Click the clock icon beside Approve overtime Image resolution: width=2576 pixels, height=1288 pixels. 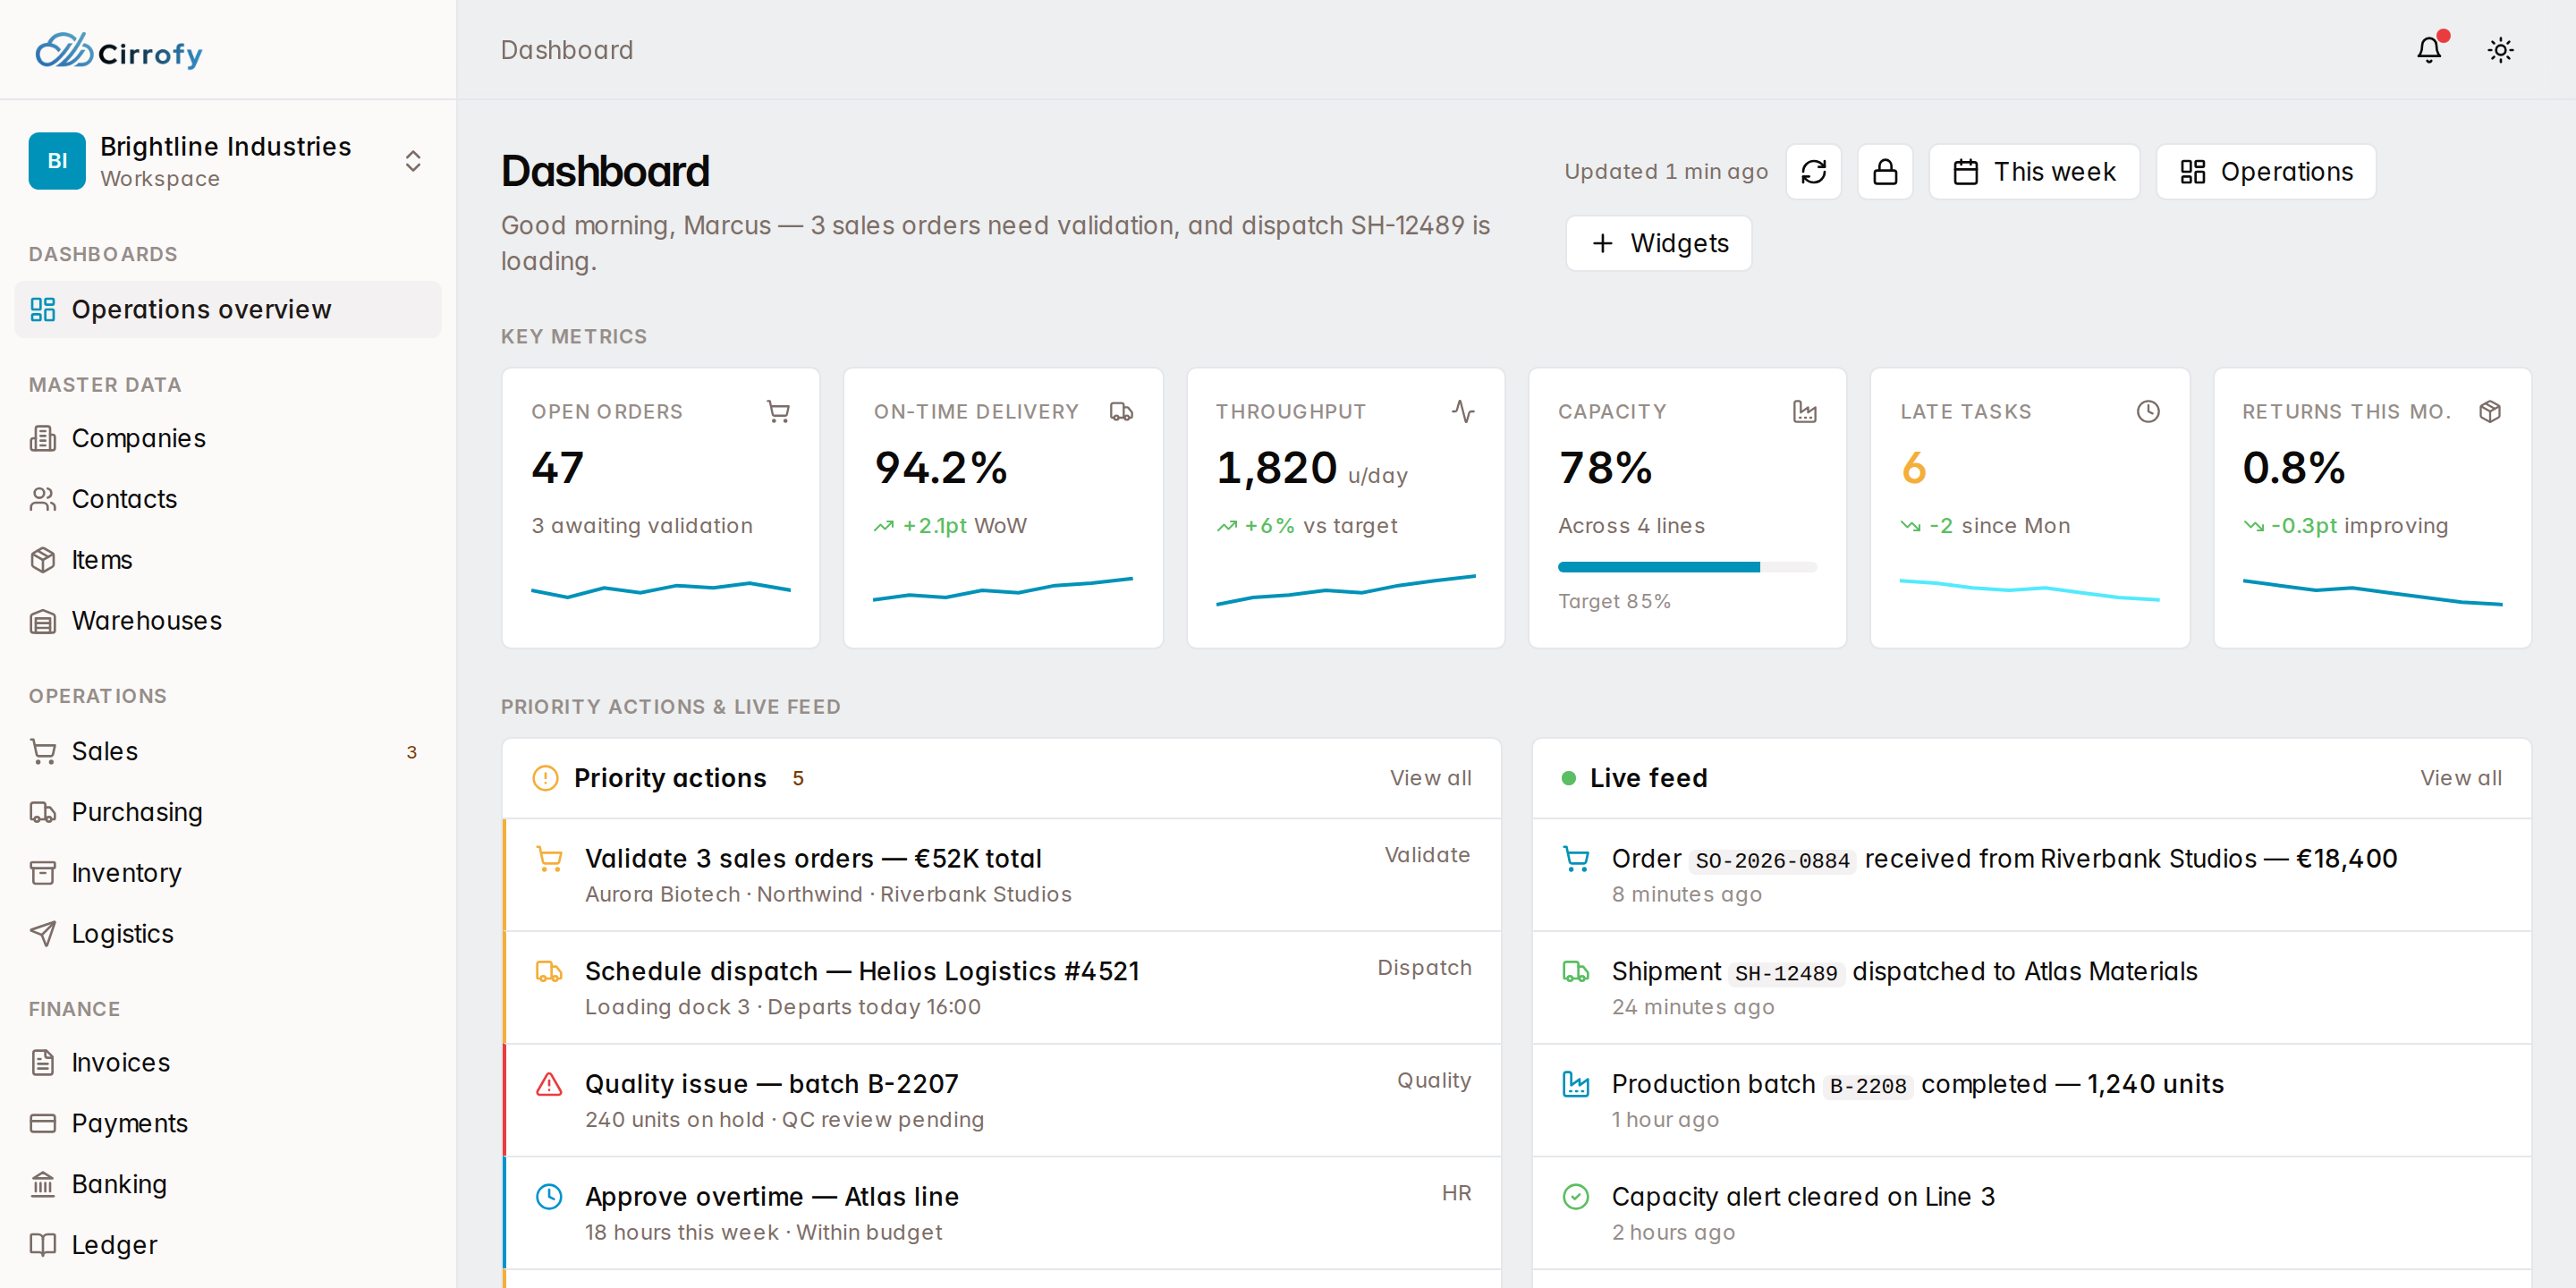pyautogui.click(x=549, y=1197)
